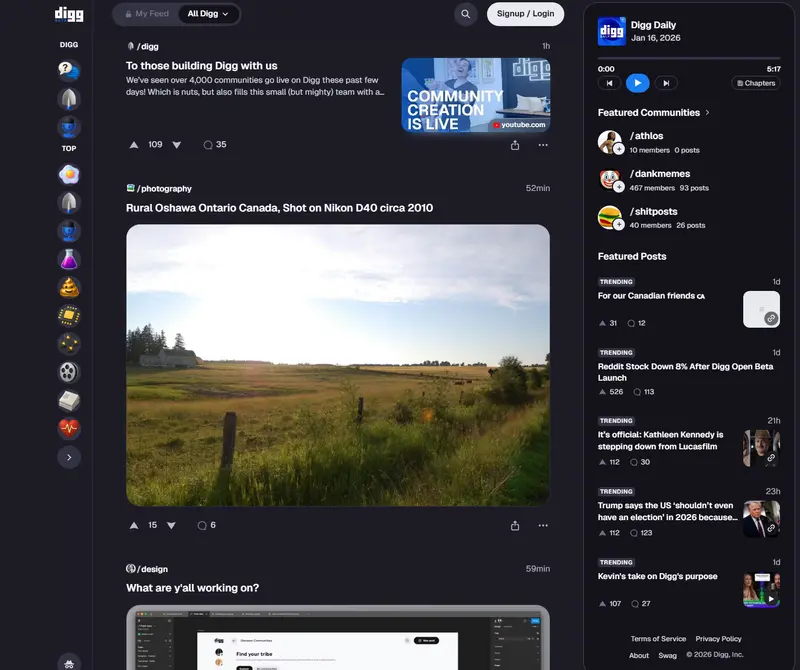Join the /dankmemes community with plus badge
800x670 pixels.
tap(619, 187)
